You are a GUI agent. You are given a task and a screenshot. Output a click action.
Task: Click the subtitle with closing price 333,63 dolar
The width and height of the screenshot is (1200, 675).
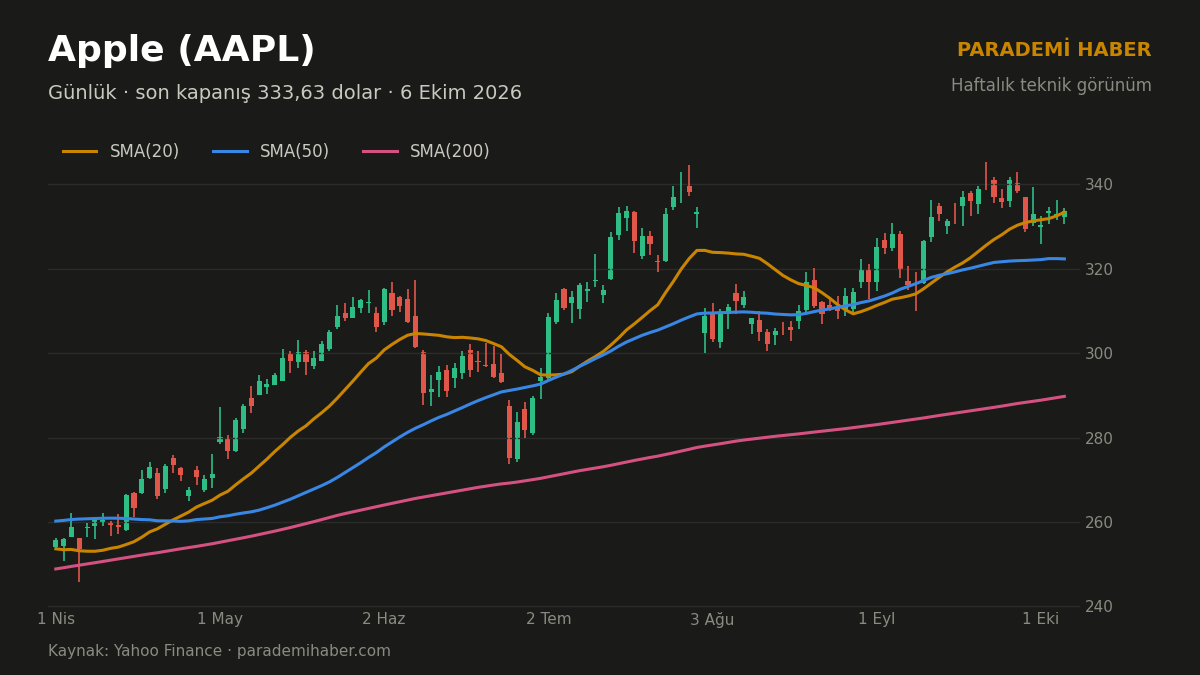point(285,93)
